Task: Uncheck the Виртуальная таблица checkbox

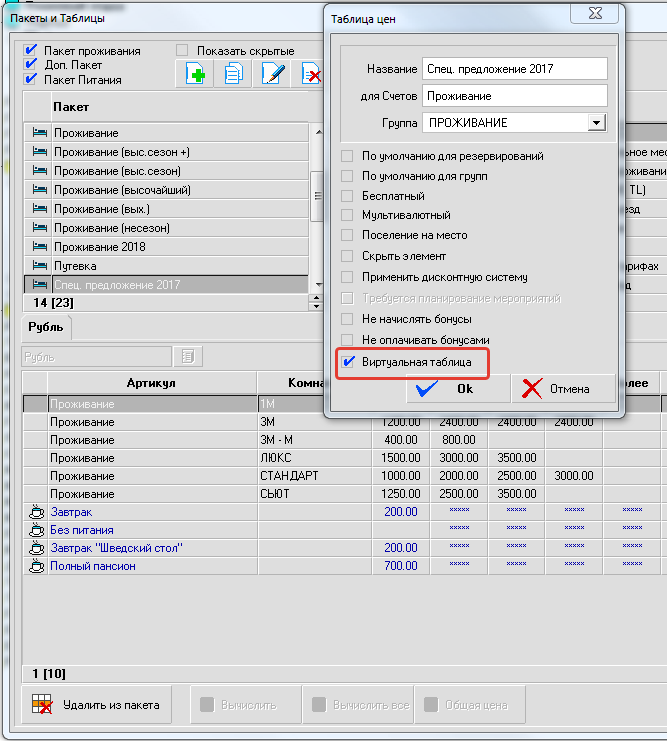Action: point(348,362)
